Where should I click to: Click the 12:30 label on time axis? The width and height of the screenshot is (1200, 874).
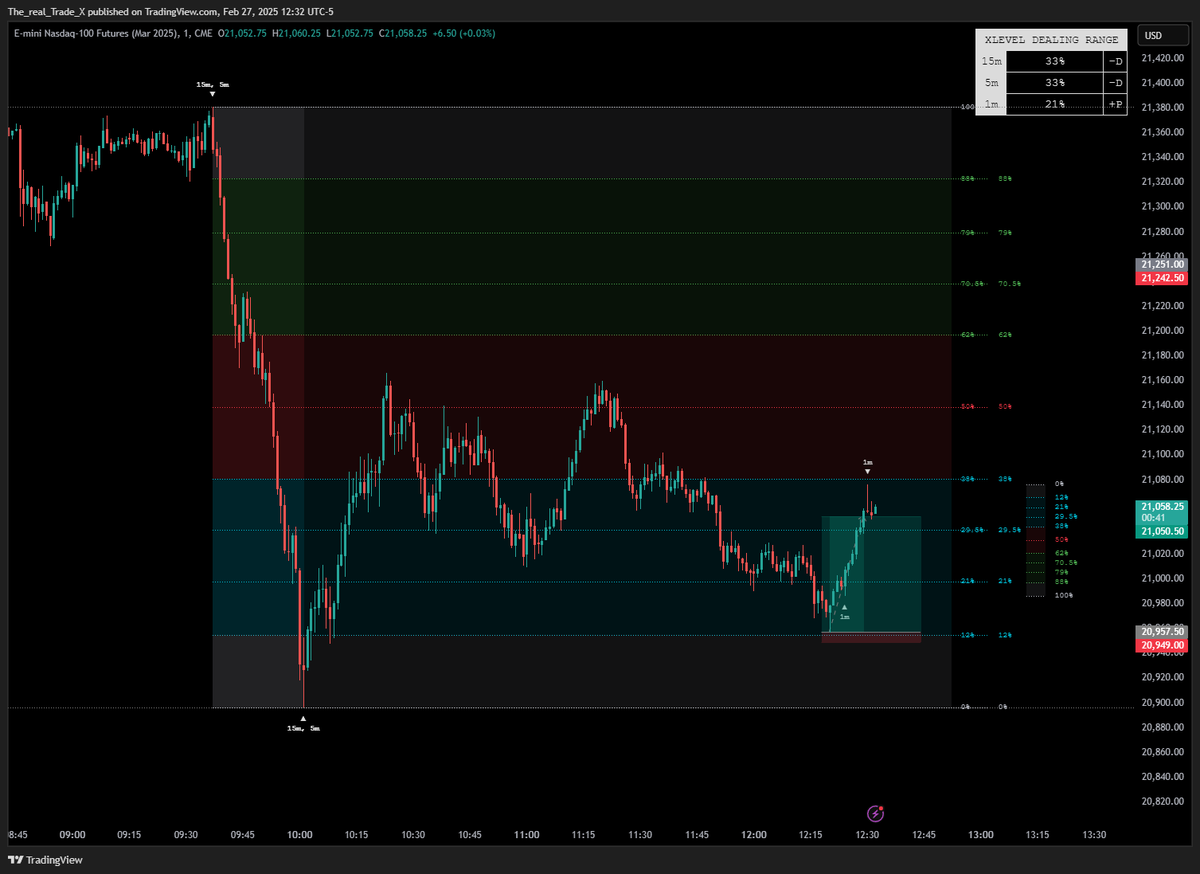pyautogui.click(x=867, y=835)
